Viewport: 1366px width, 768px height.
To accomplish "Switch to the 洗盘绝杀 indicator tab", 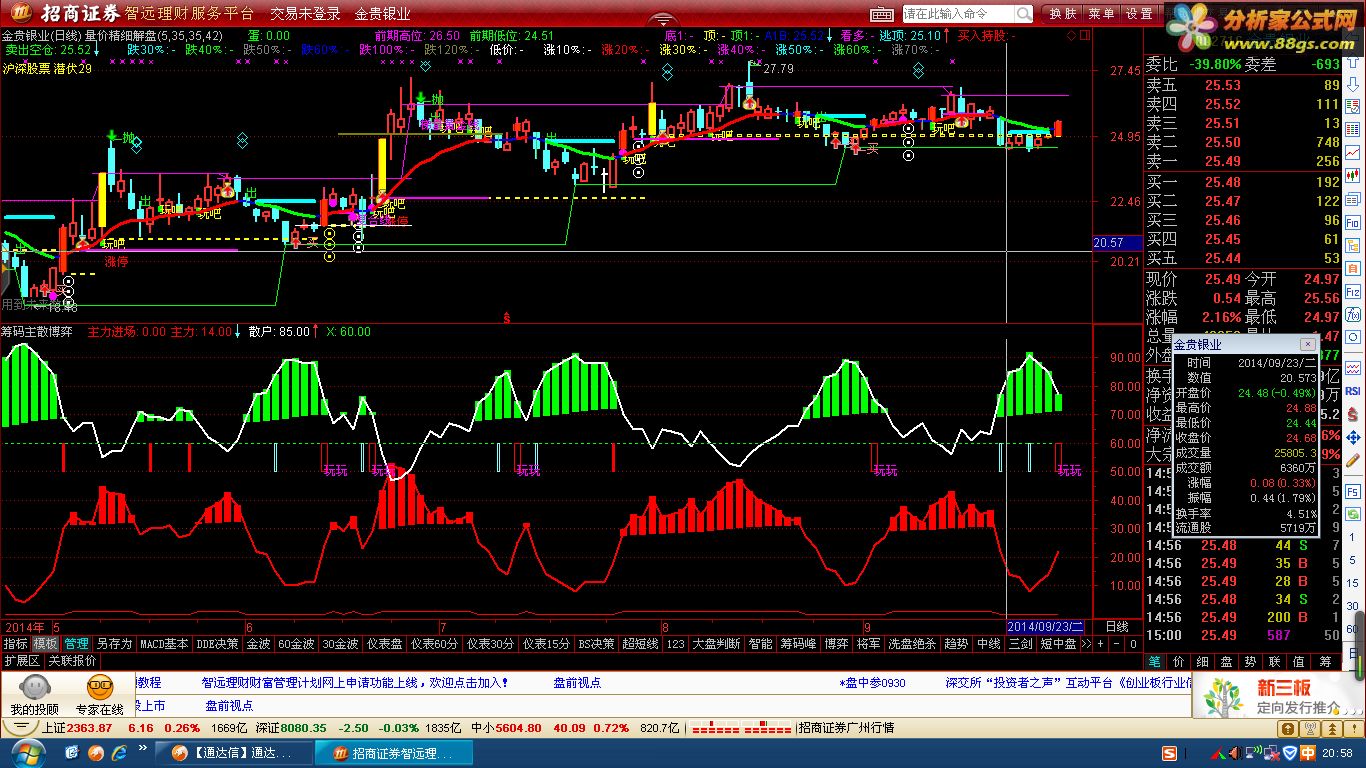I will pos(912,644).
